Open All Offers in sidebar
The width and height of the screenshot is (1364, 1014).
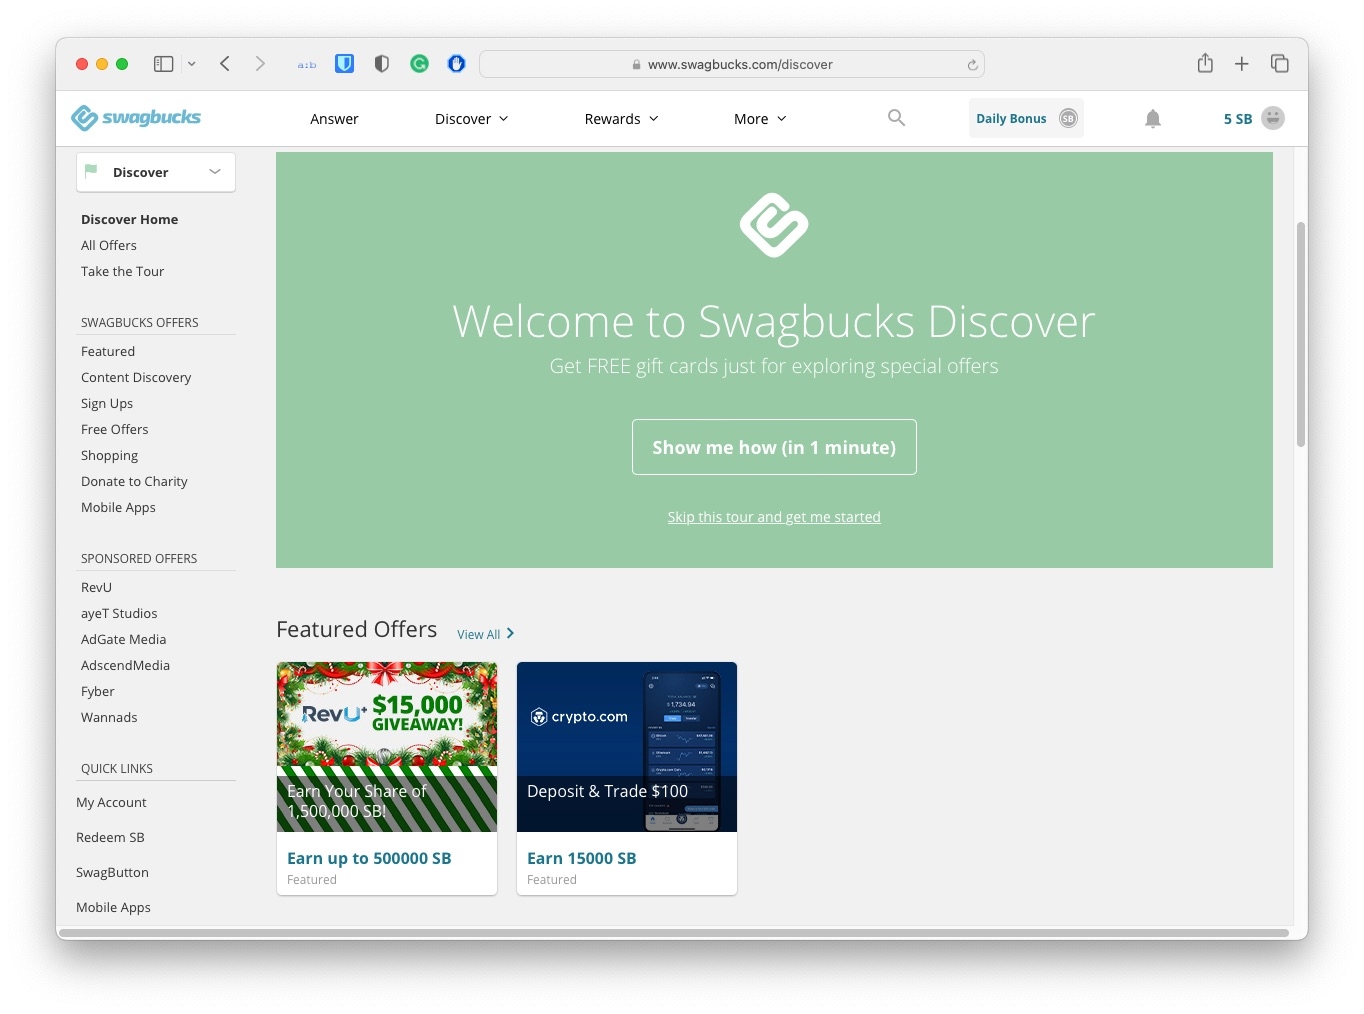[109, 245]
